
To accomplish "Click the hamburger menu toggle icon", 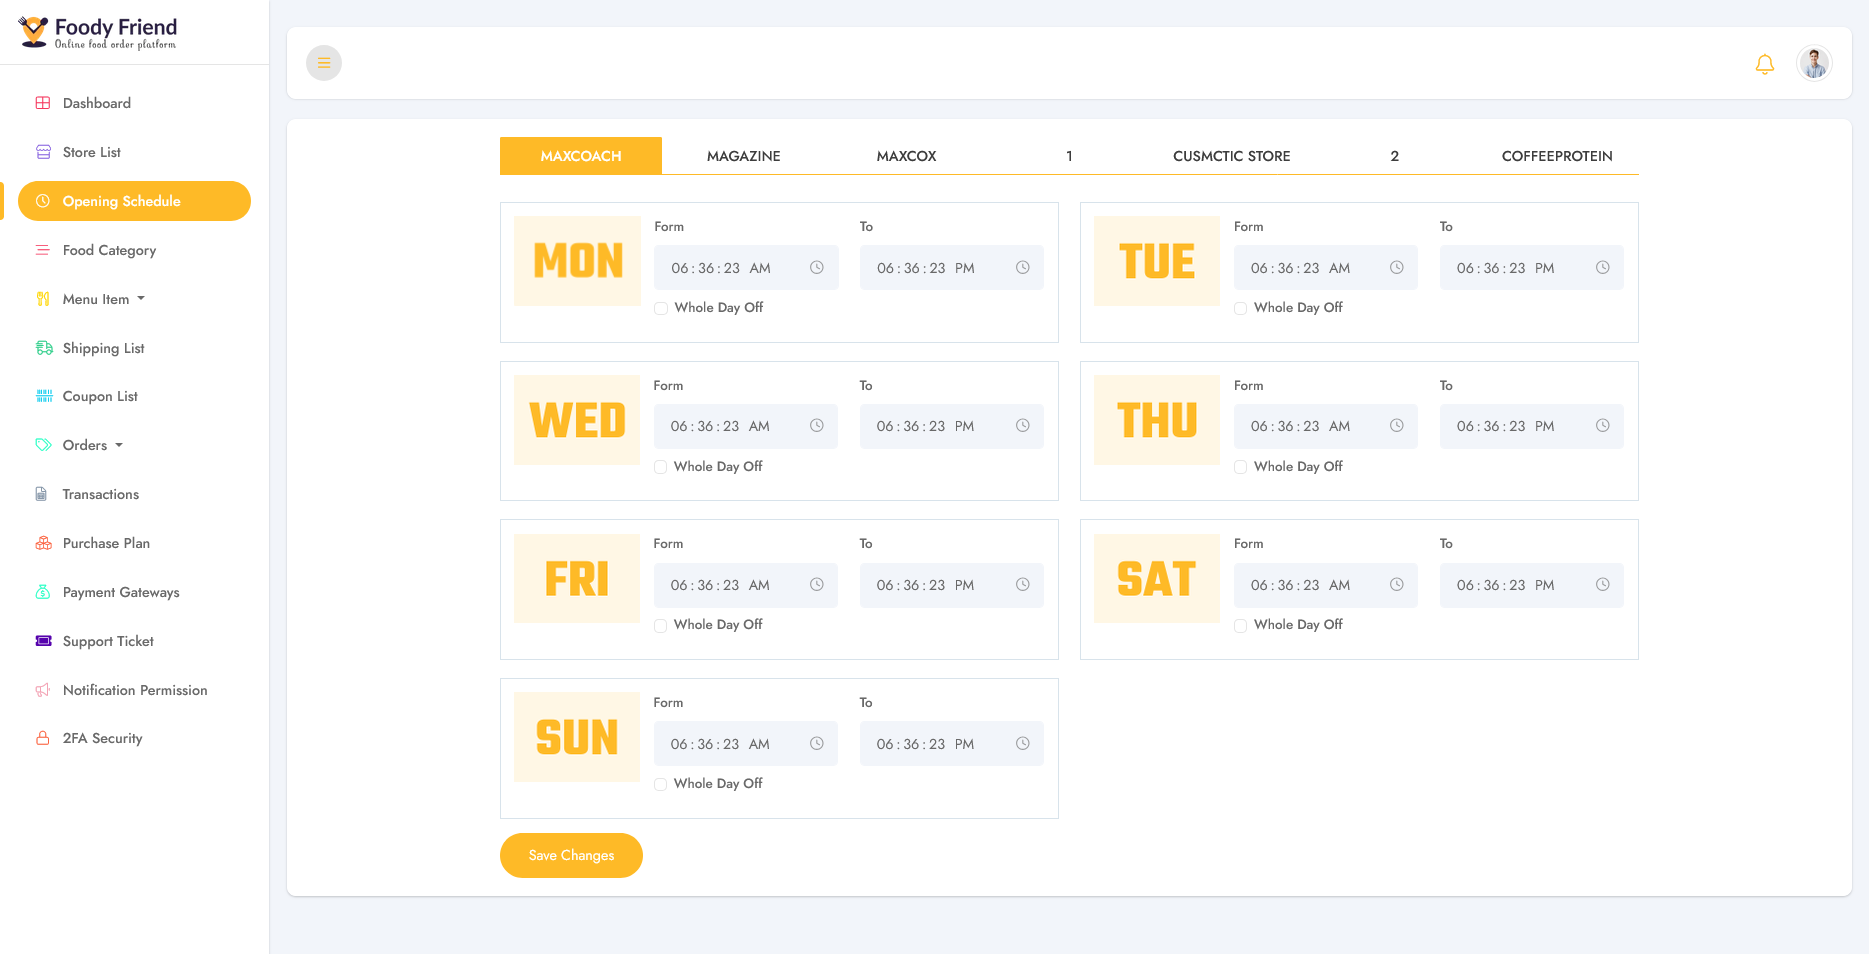I will coord(324,63).
